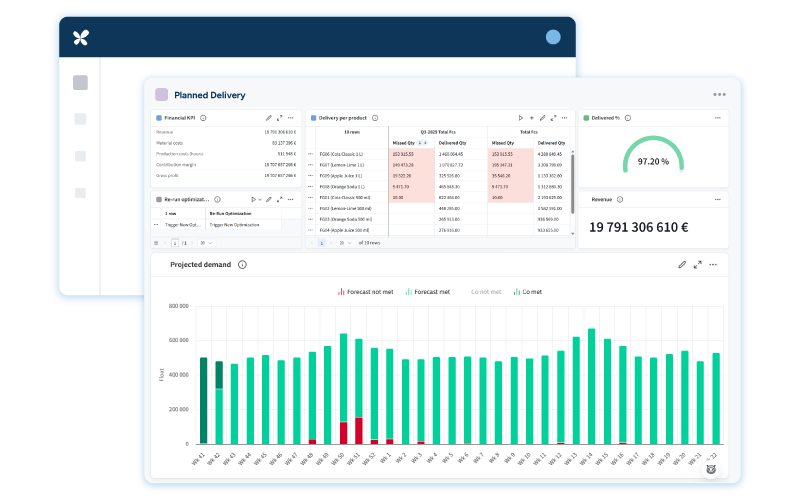Screen dimensions: 800x500
Task: Click the FG08 (Orange Soda 1 L) row label
Action: (x=342, y=187)
